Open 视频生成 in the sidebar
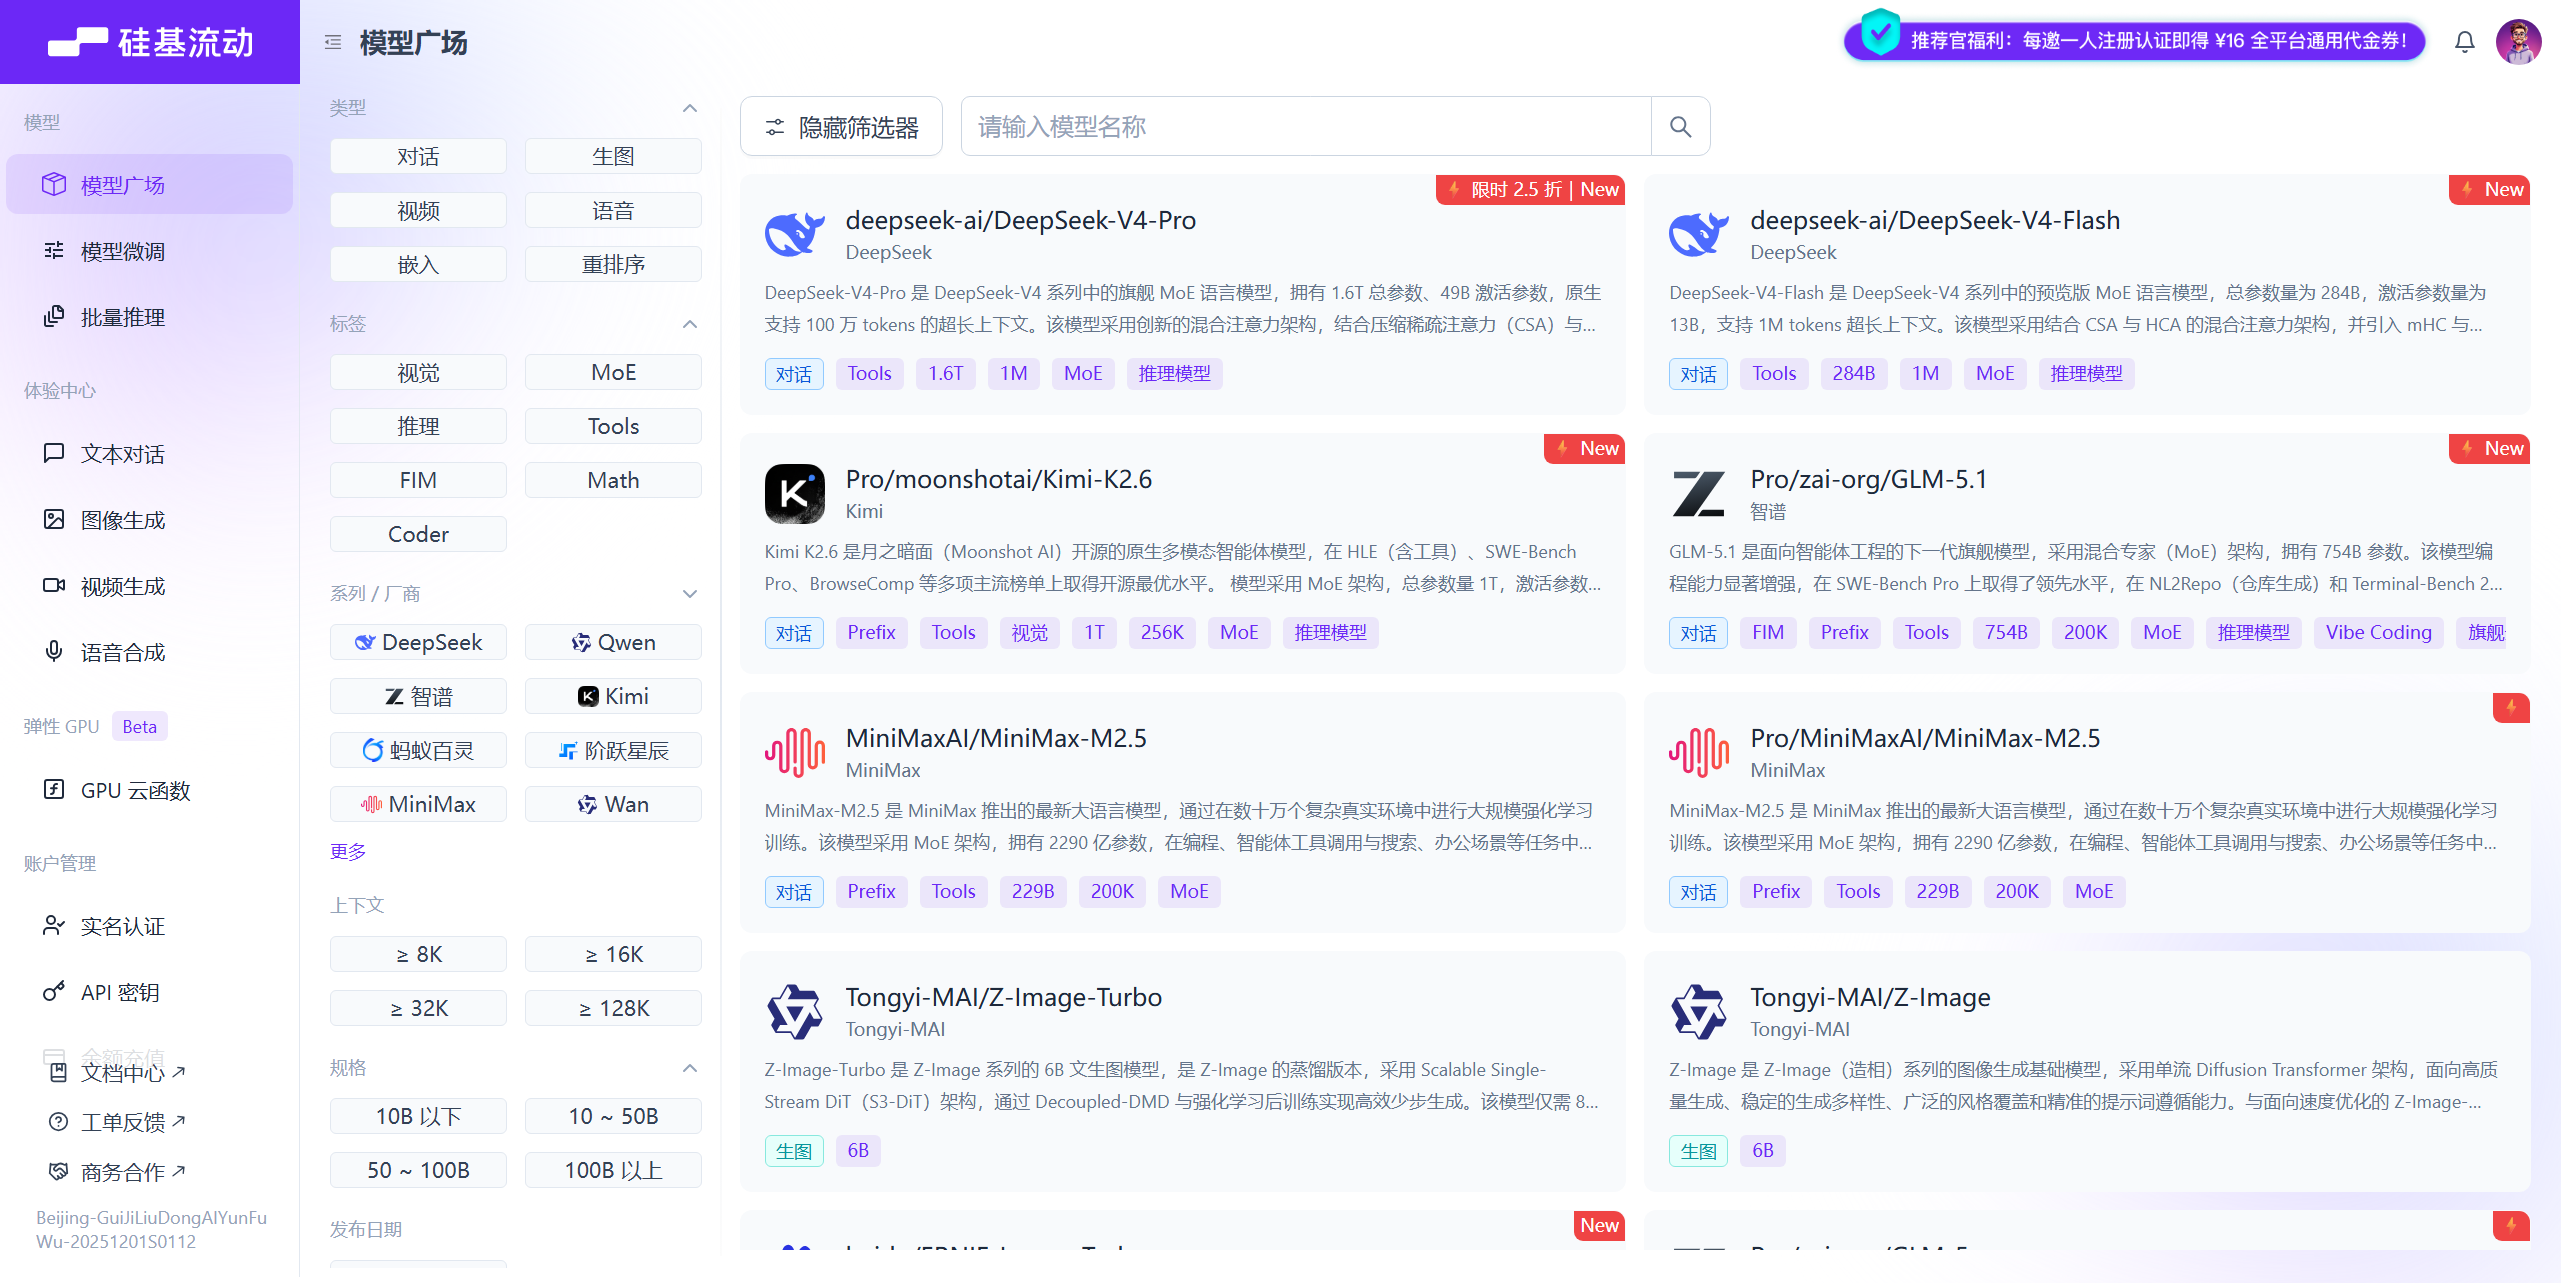The height and width of the screenshot is (1283, 2561). click(149, 586)
